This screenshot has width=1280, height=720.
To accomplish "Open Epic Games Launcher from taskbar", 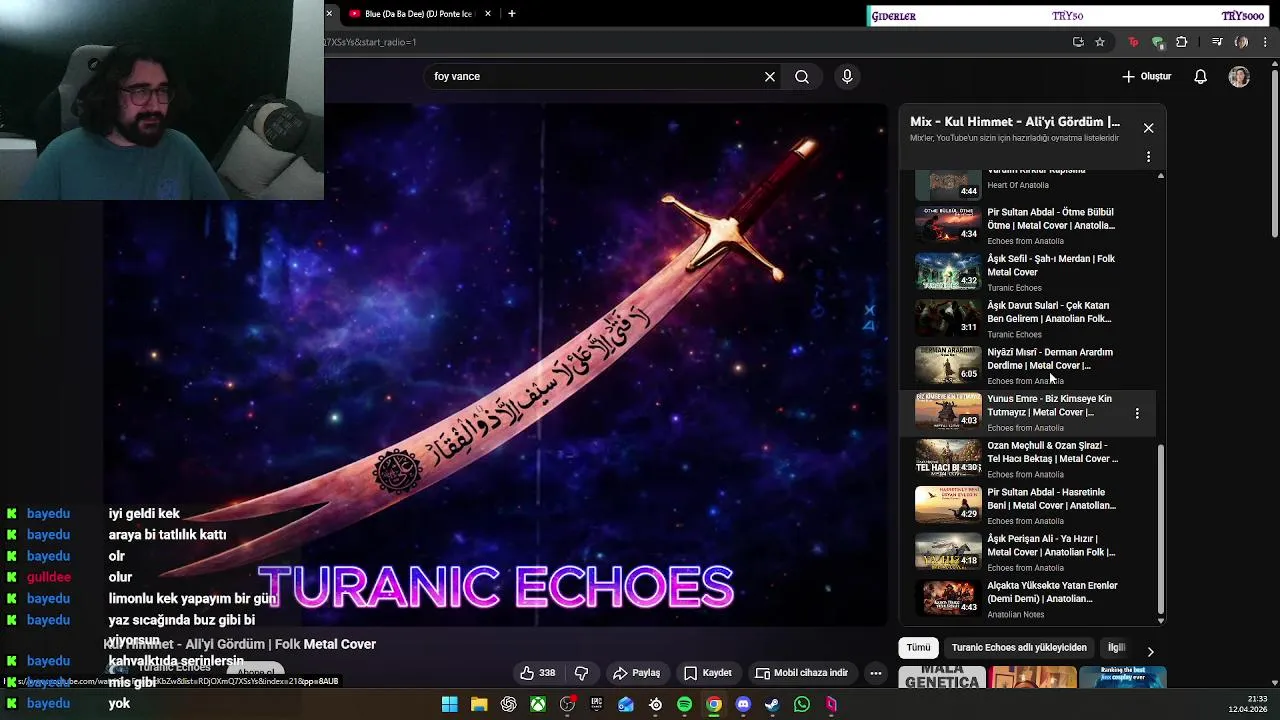I will tap(596, 705).
